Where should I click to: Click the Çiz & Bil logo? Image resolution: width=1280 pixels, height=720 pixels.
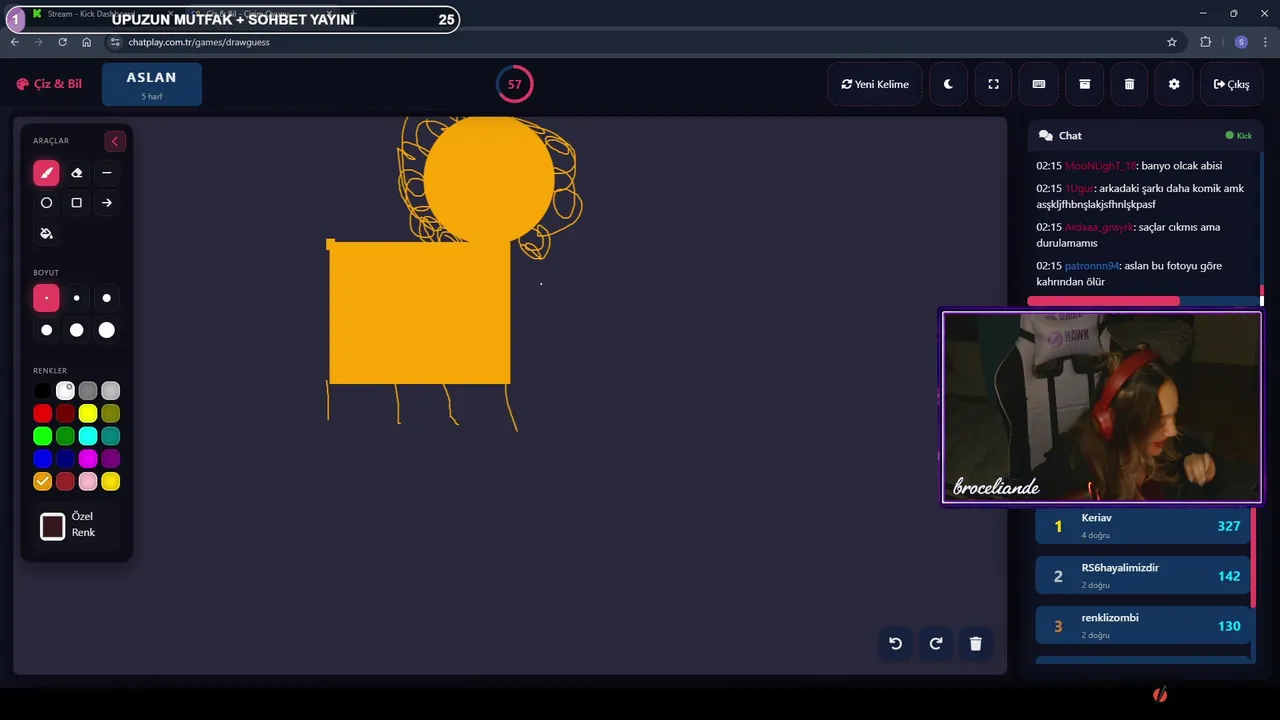(49, 84)
